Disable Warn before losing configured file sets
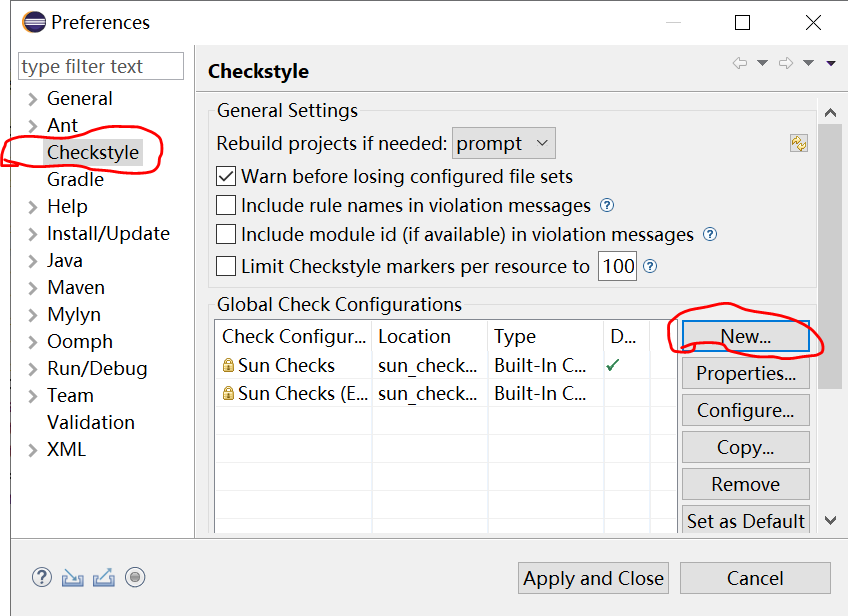This screenshot has height=616, width=848. pyautogui.click(x=226, y=177)
